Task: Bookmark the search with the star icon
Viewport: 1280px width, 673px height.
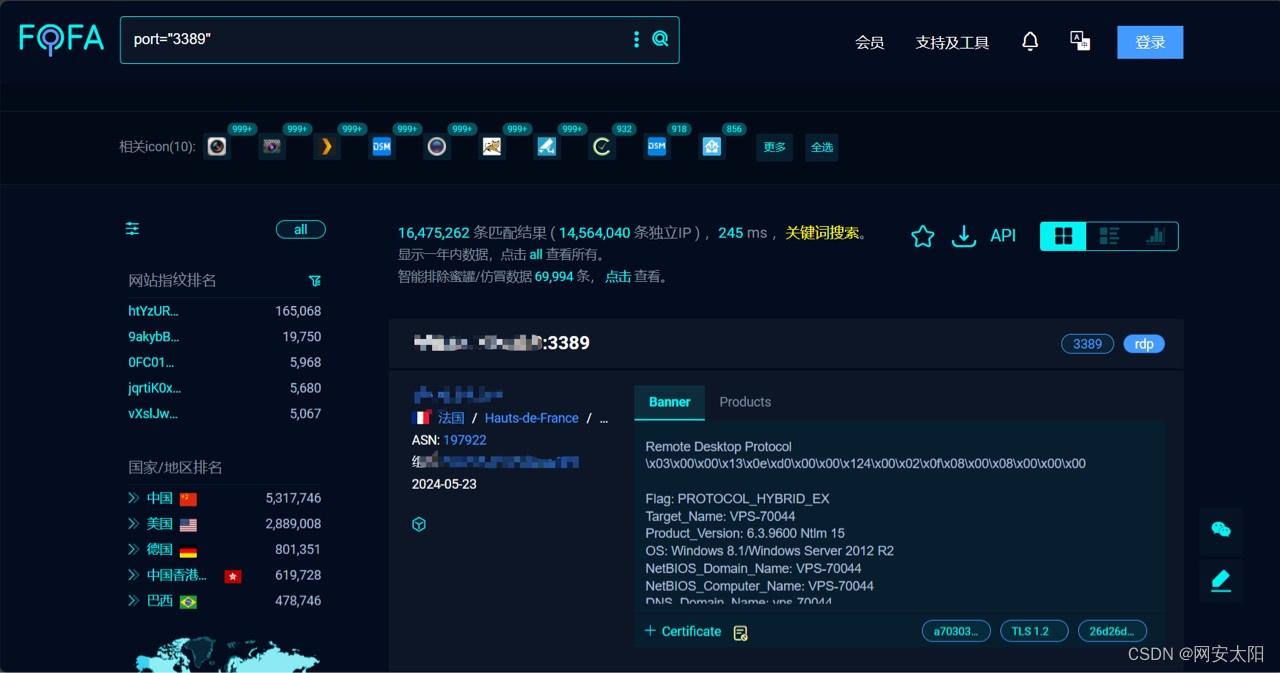Action: (923, 236)
